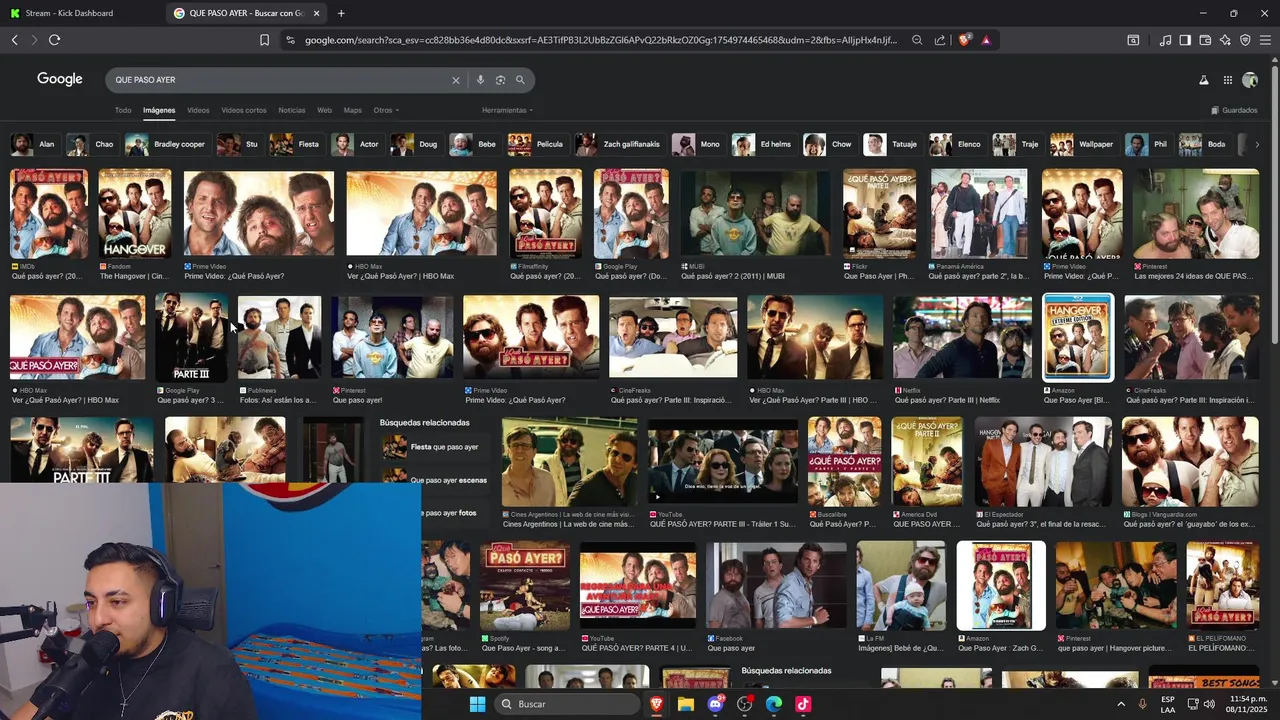The width and height of the screenshot is (1280, 720).
Task: Switch to the Videos results tab
Action: click(x=198, y=110)
